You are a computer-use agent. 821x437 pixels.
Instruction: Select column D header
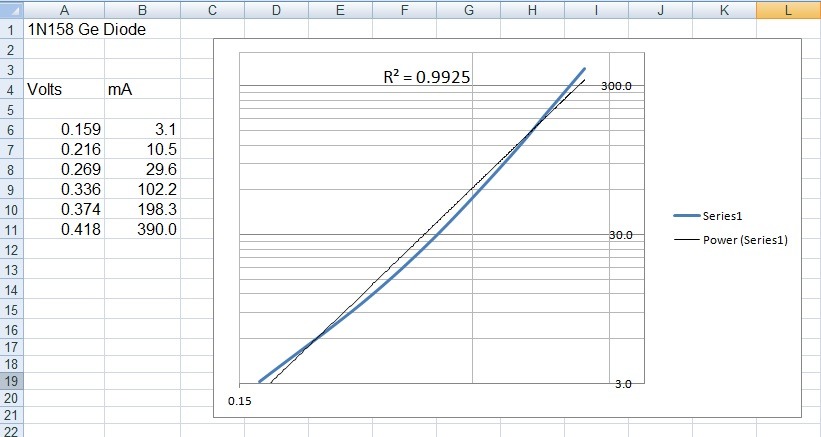coord(276,10)
